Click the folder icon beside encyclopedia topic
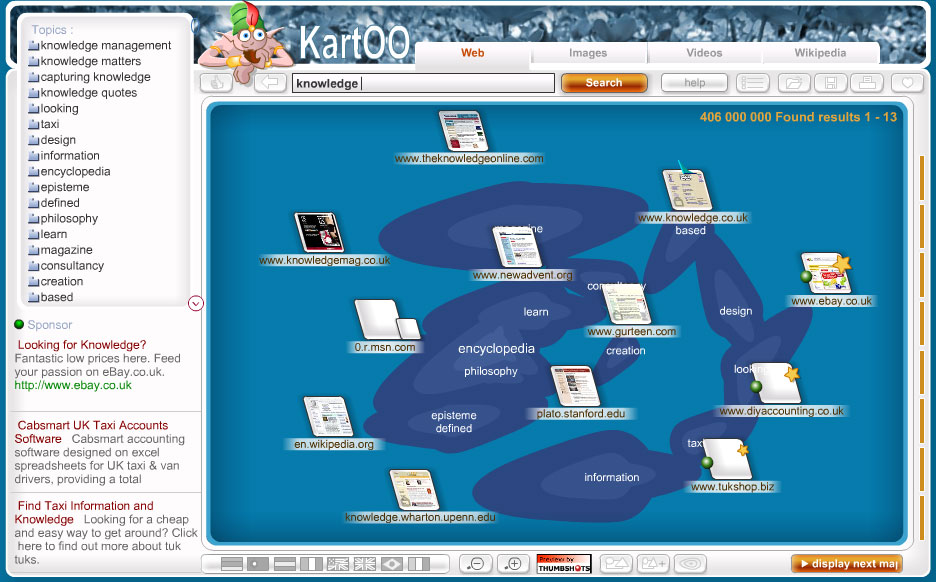 (34, 171)
